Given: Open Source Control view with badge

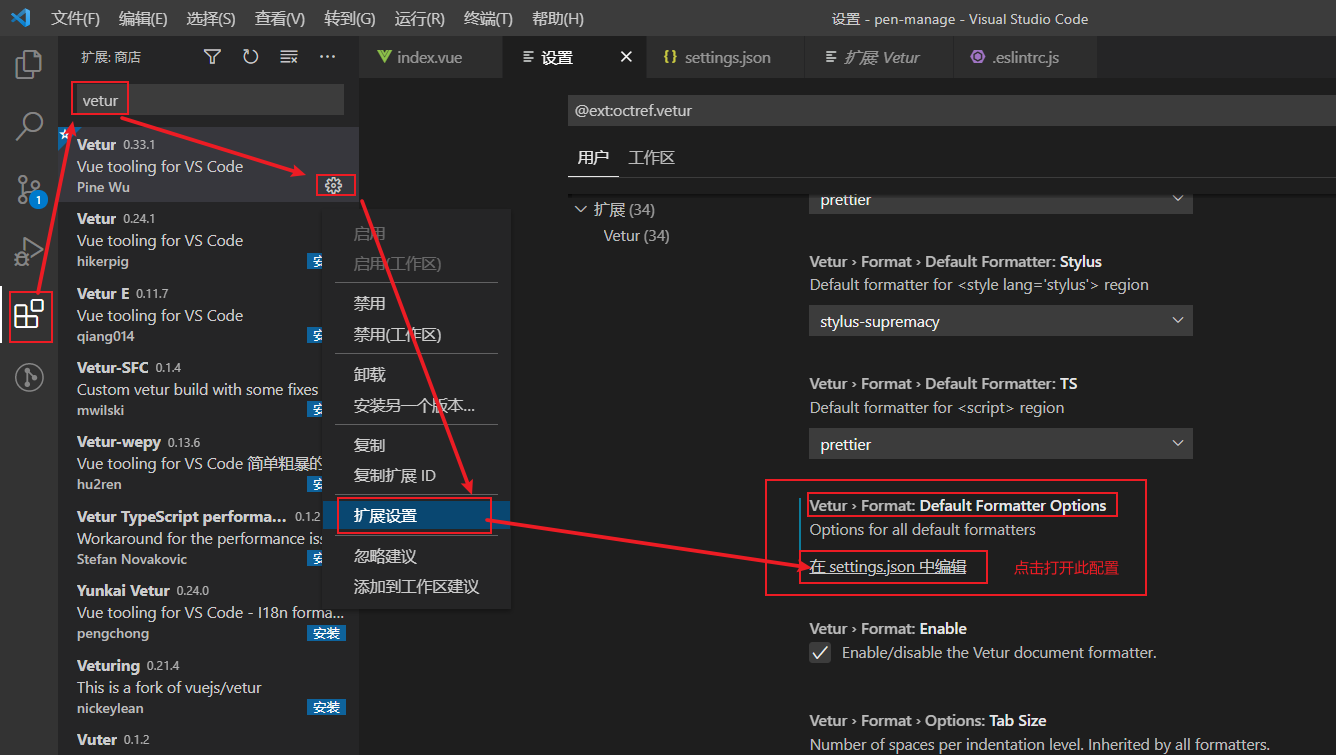Looking at the screenshot, I should tap(29, 190).
